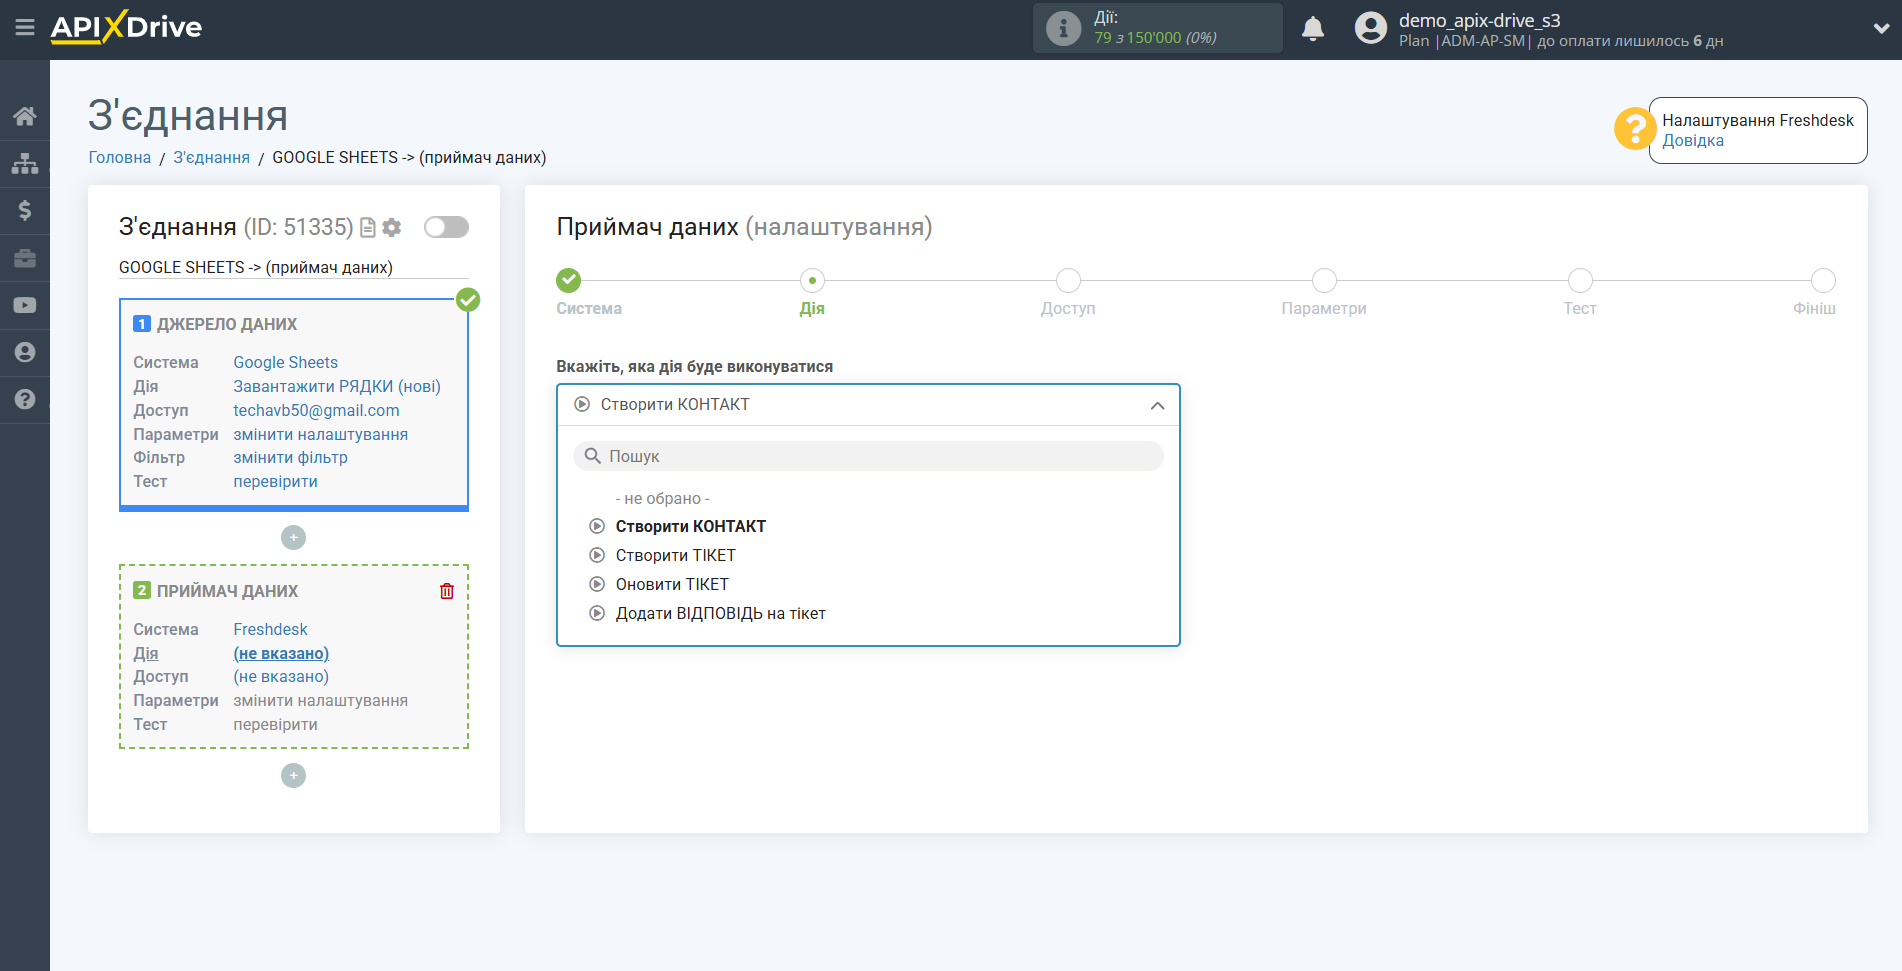Select Оновити ТІКЕТ option
The width and height of the screenshot is (1902, 971).
[672, 585]
